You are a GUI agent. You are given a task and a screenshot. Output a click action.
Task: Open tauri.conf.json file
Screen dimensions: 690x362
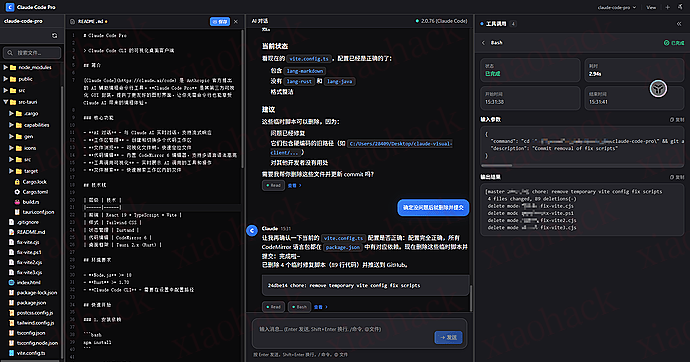[38, 212]
